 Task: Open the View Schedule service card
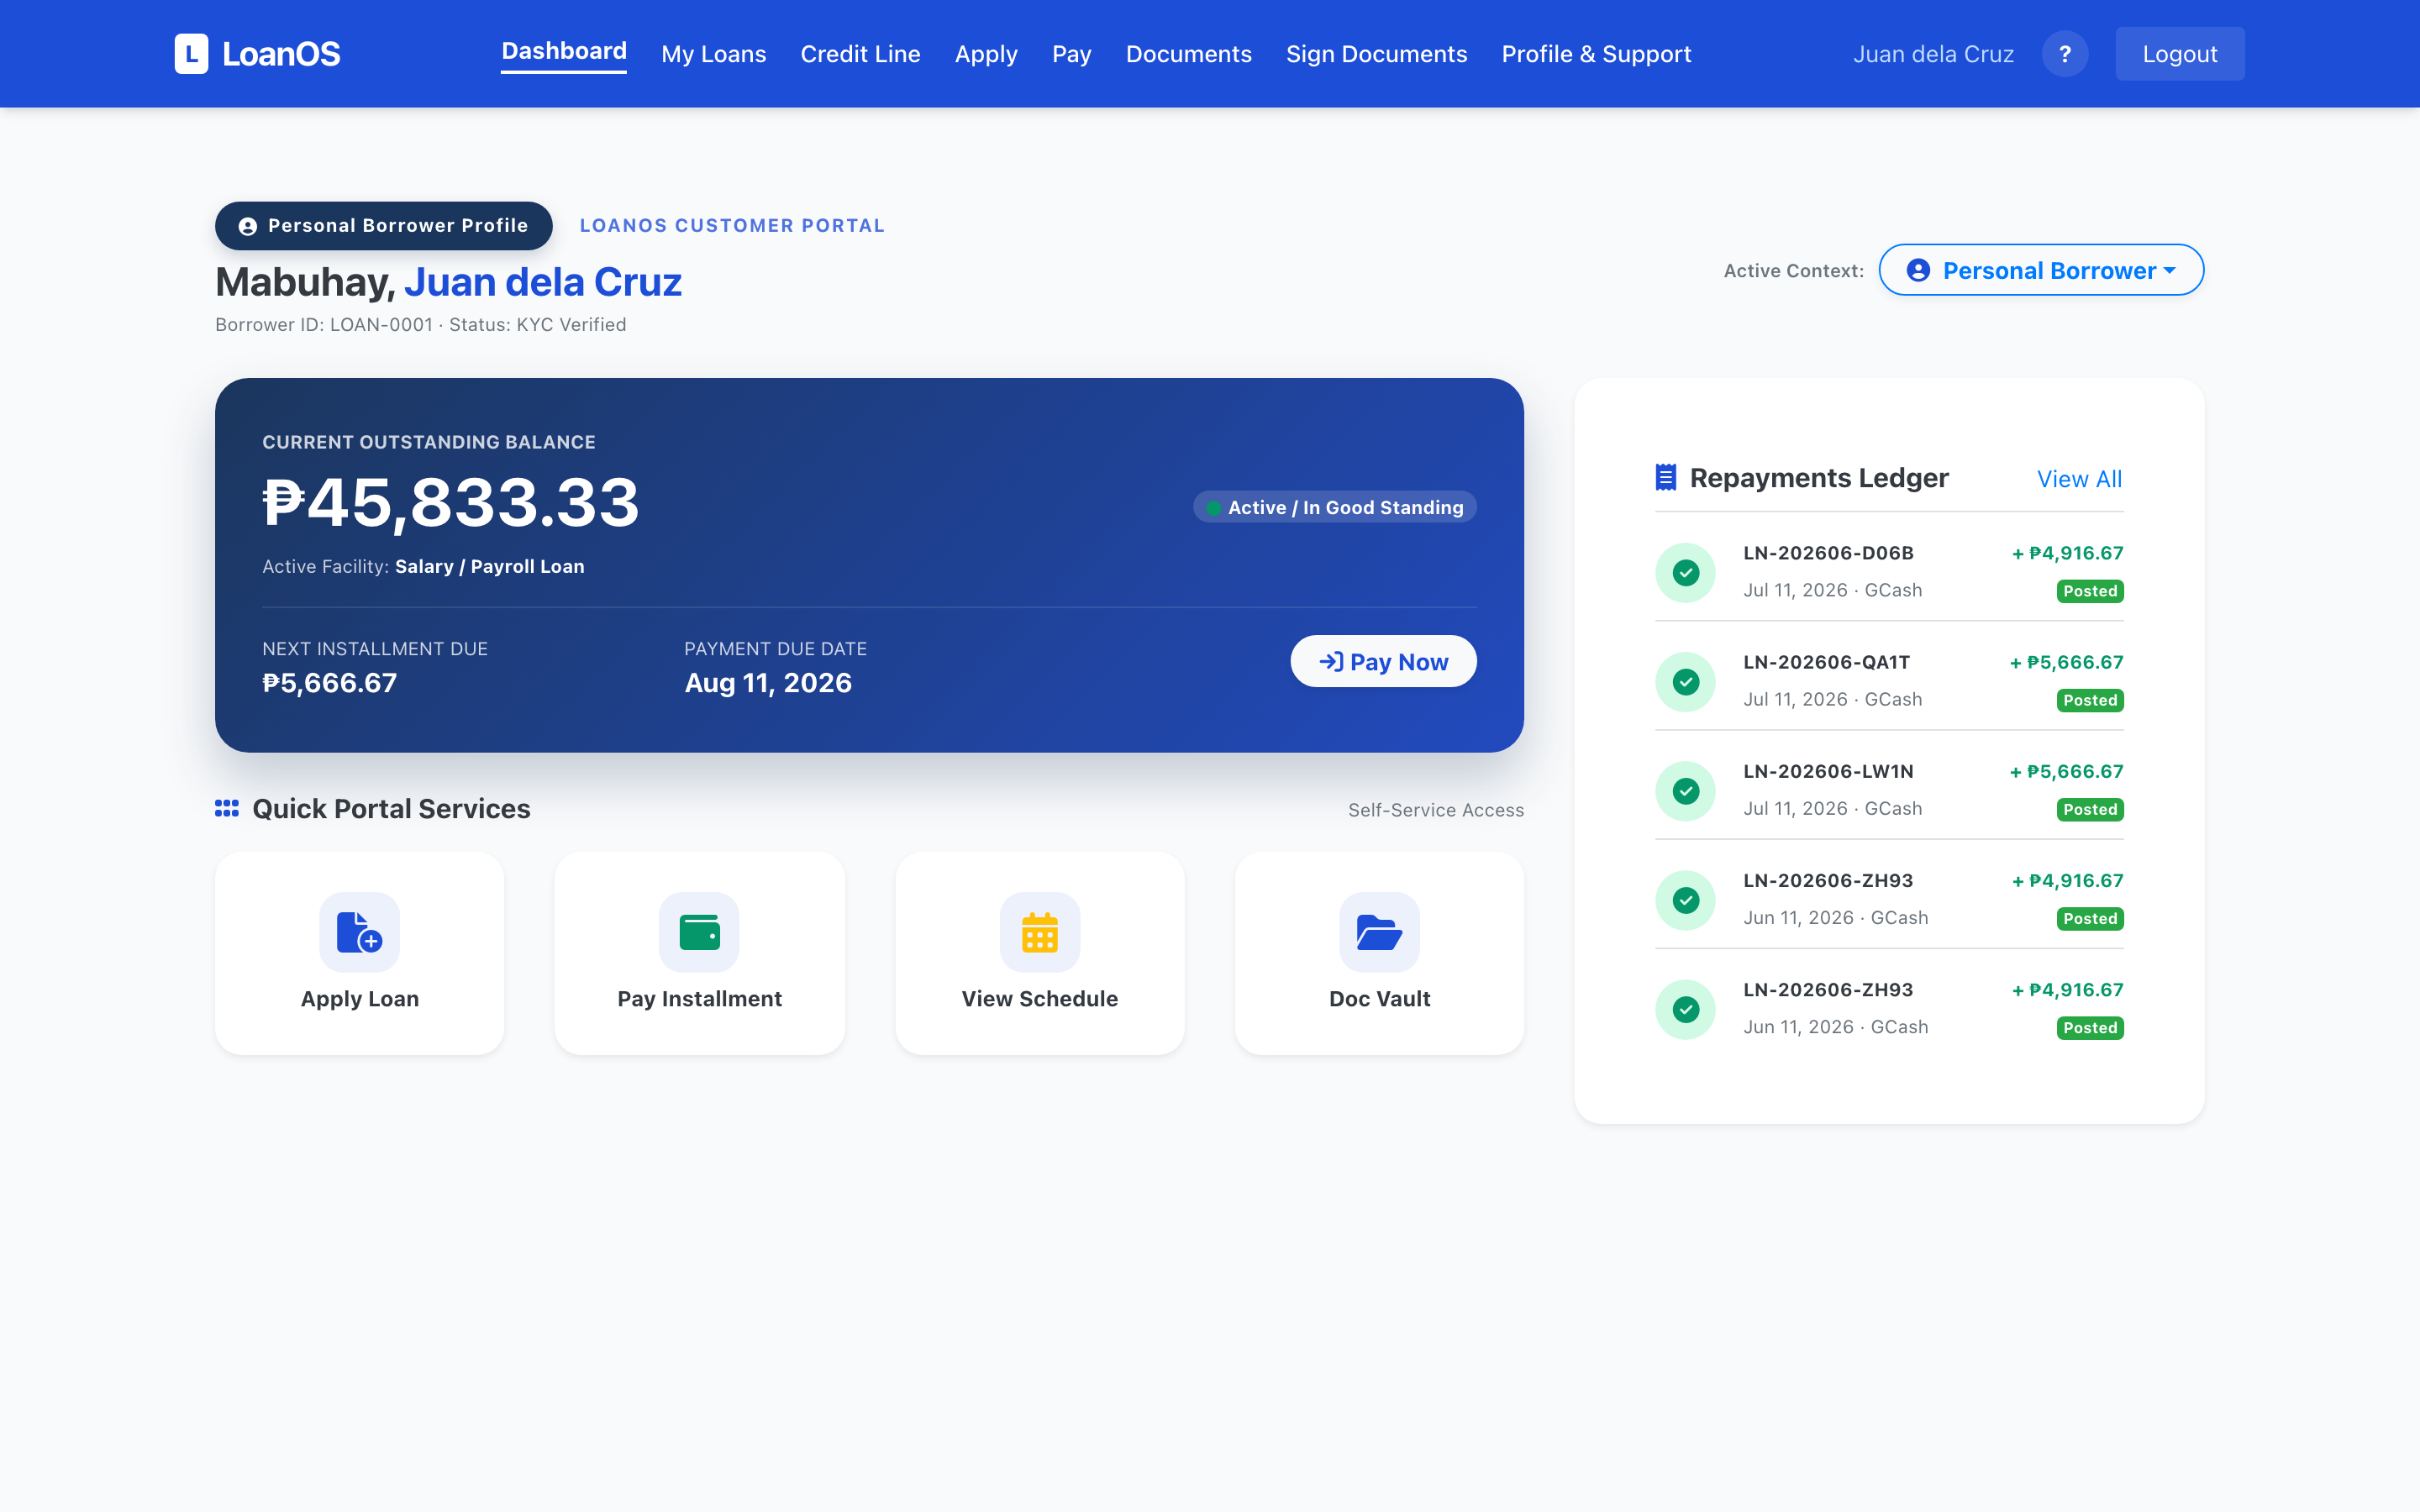coord(1040,953)
